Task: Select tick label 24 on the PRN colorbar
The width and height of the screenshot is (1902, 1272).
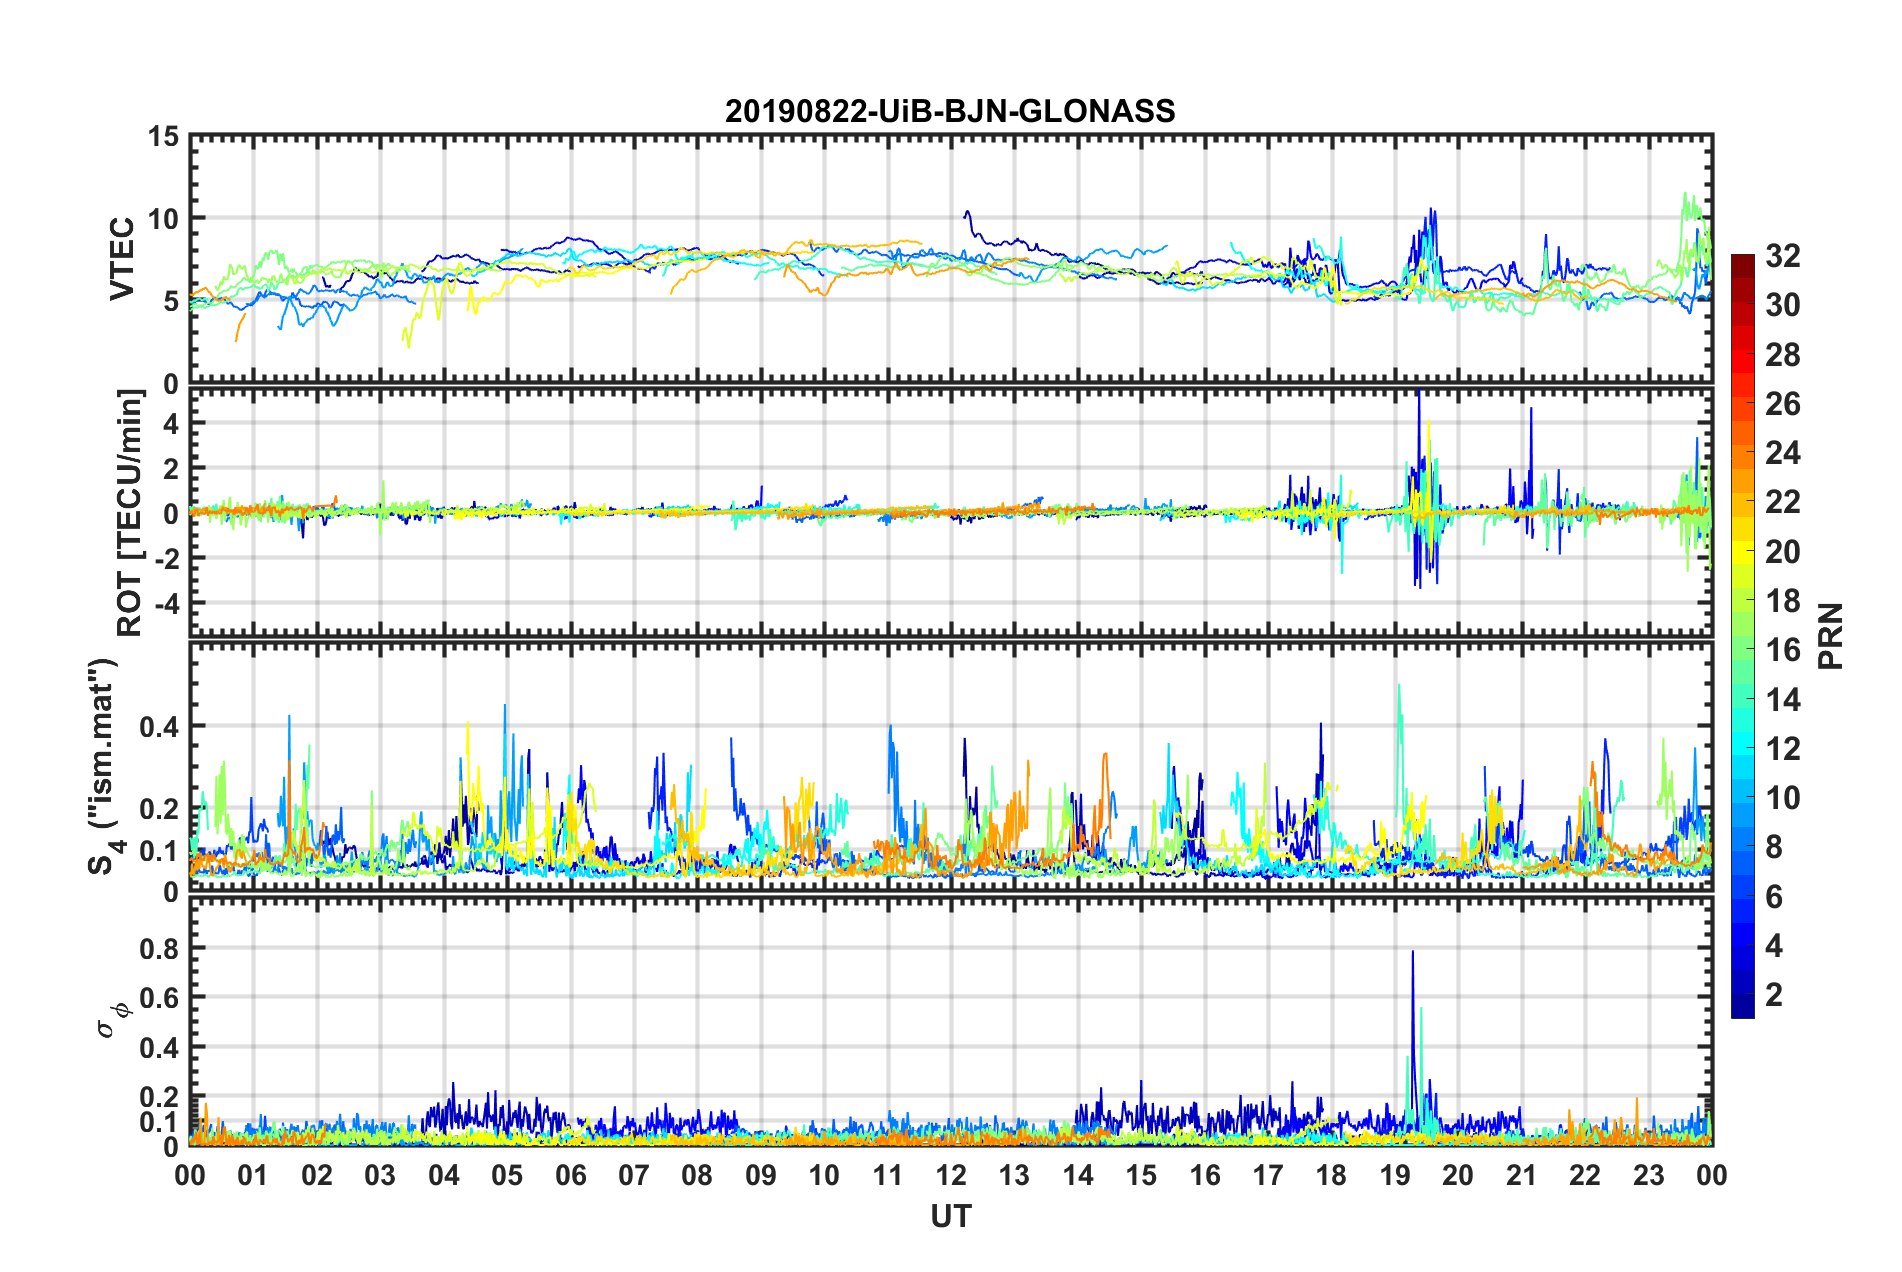Action: 1782,453
